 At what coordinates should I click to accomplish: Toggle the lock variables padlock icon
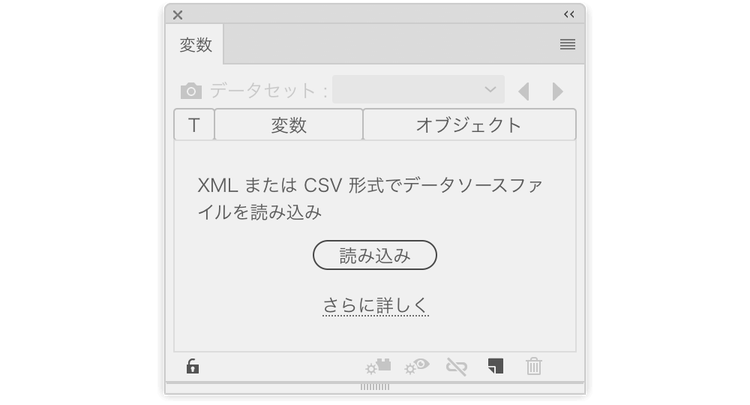point(193,366)
